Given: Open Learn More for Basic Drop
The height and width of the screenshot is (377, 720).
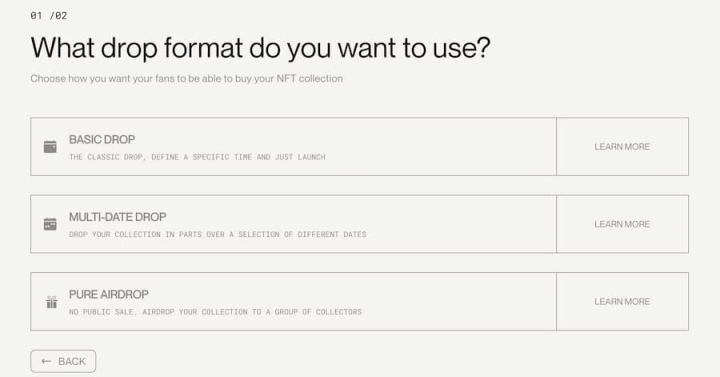Looking at the screenshot, I should click(622, 146).
